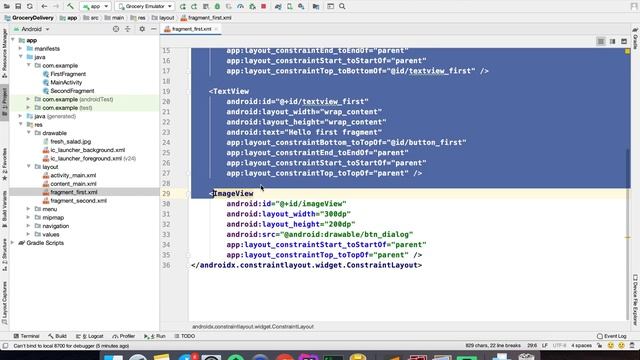Start debugging with the green bug icon
Image resolution: width=640 pixels, height=360 pixels.
(217, 7)
